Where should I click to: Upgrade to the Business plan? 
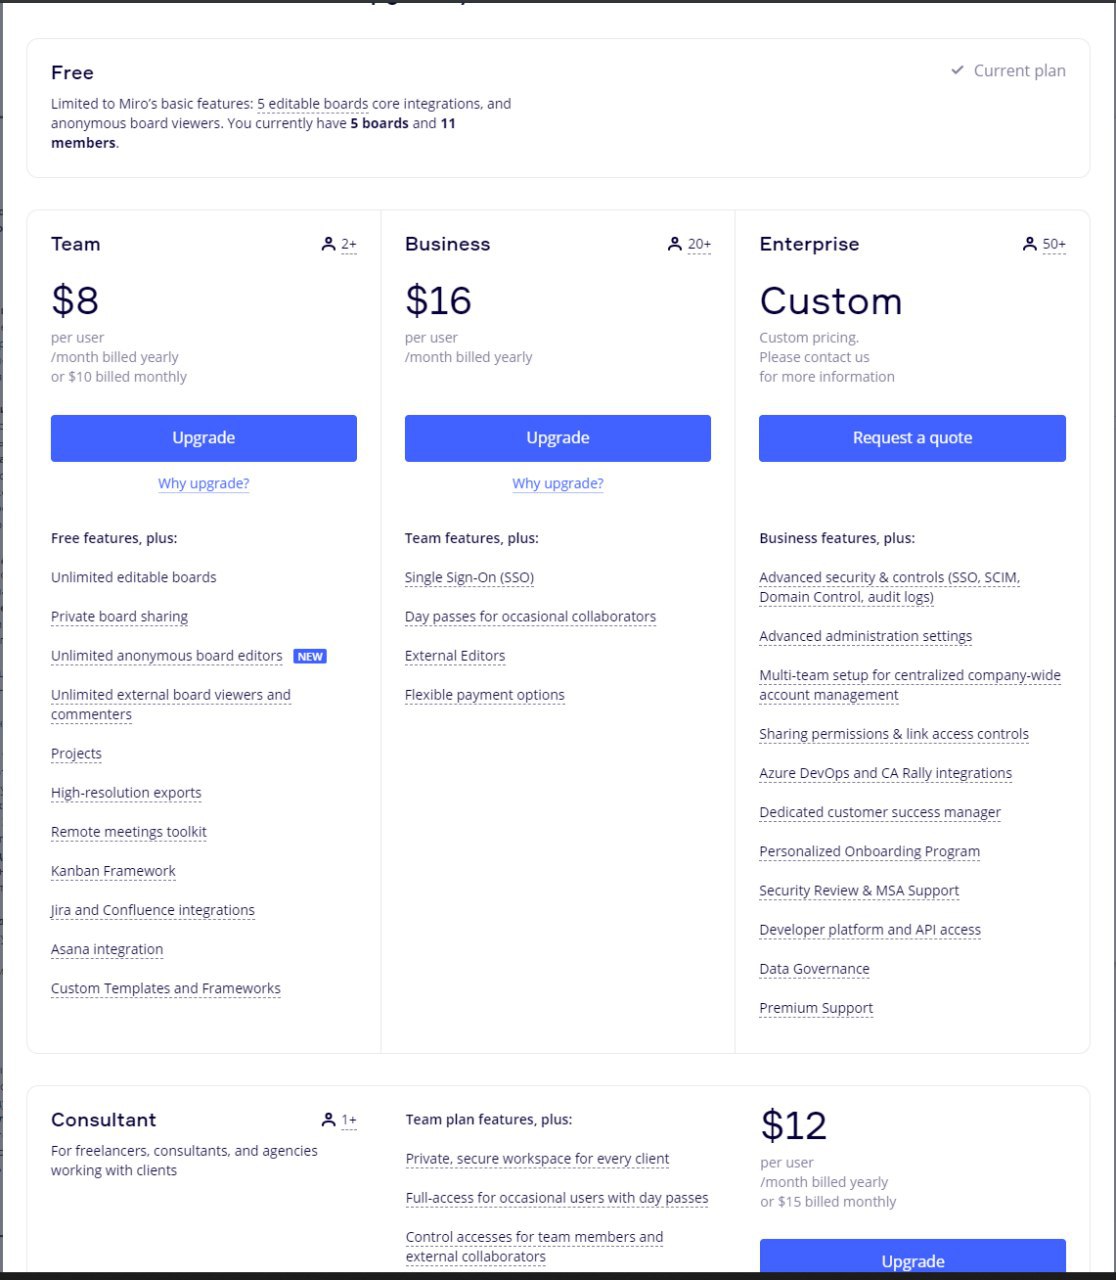[x=558, y=438]
